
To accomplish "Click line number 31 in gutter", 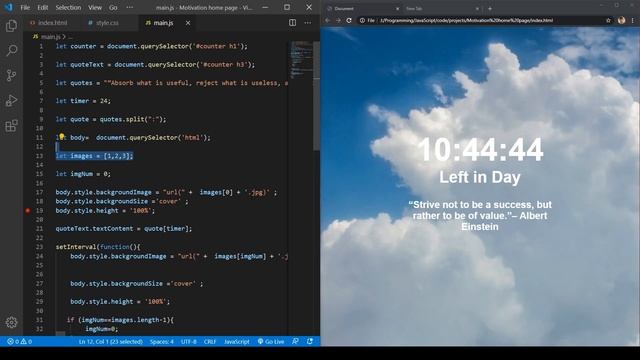I will click(39, 320).
